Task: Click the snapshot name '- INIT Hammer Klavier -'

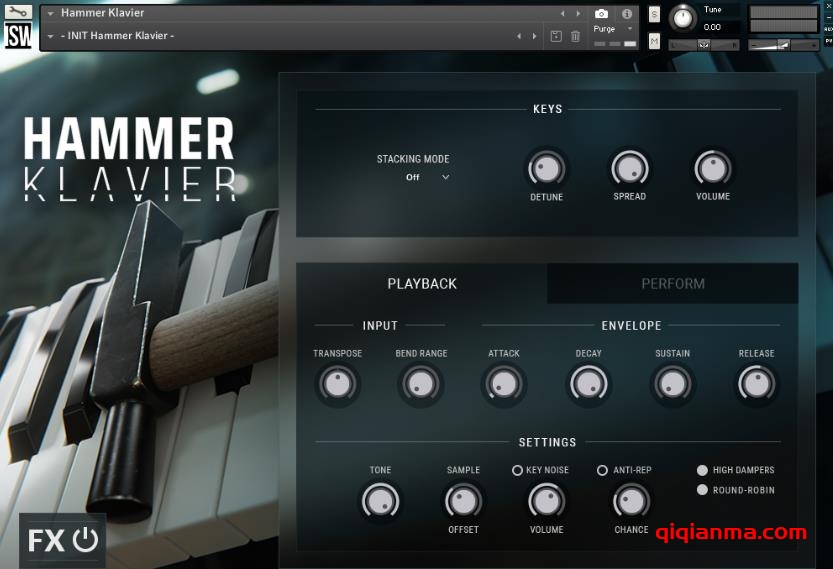Action: [117, 36]
